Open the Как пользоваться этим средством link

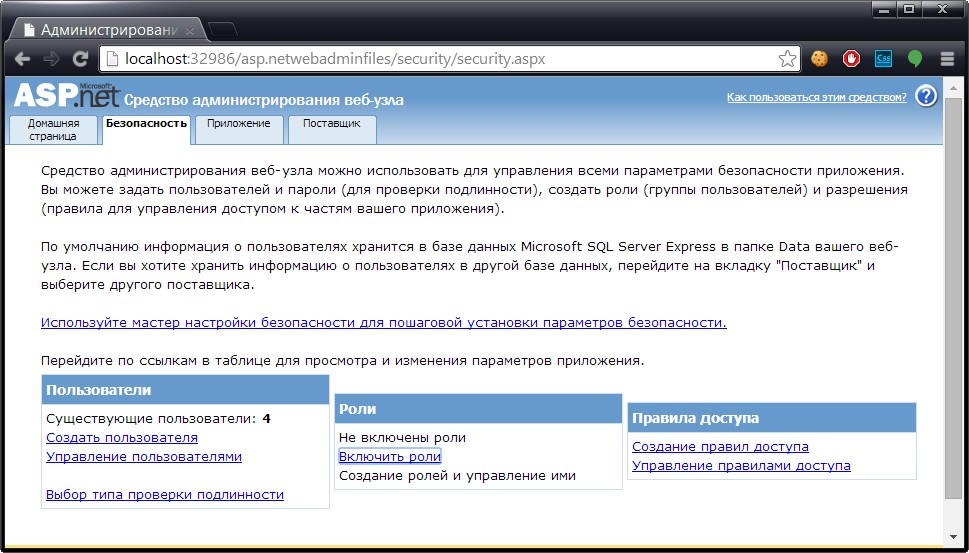[816, 97]
